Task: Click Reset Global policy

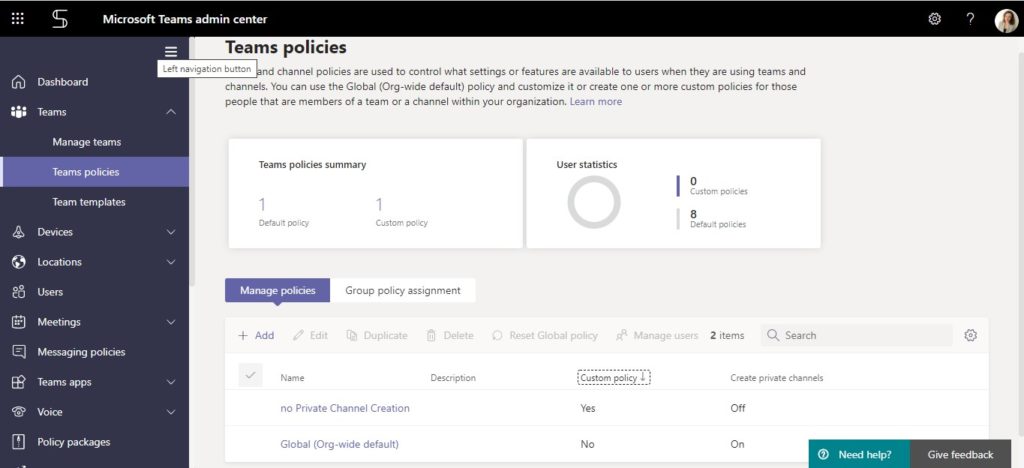Action: (x=545, y=335)
